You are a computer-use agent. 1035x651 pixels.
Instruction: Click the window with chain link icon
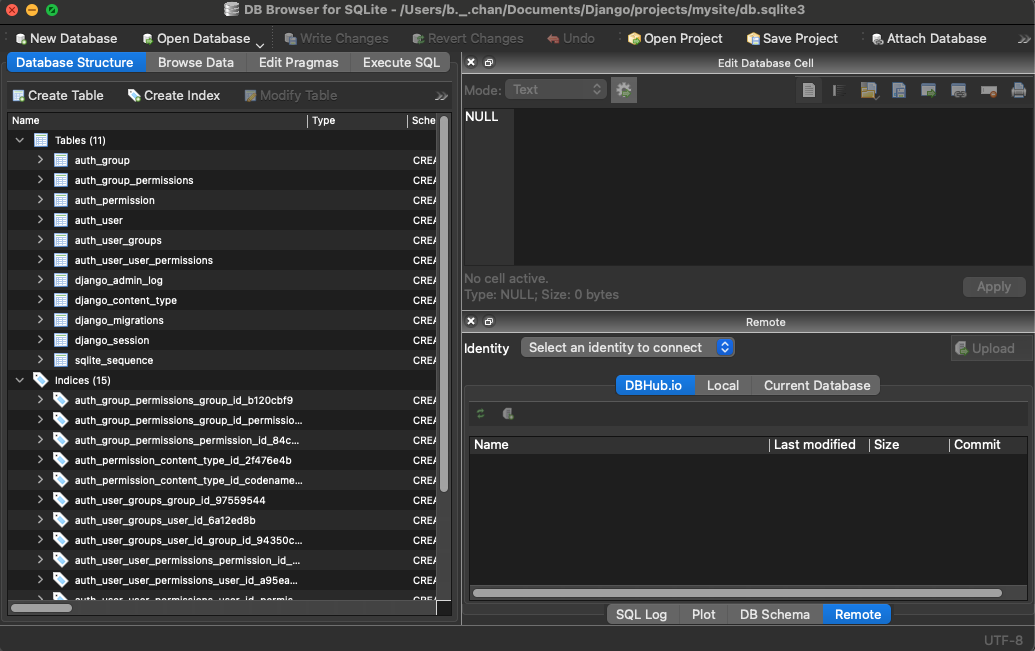(958, 90)
